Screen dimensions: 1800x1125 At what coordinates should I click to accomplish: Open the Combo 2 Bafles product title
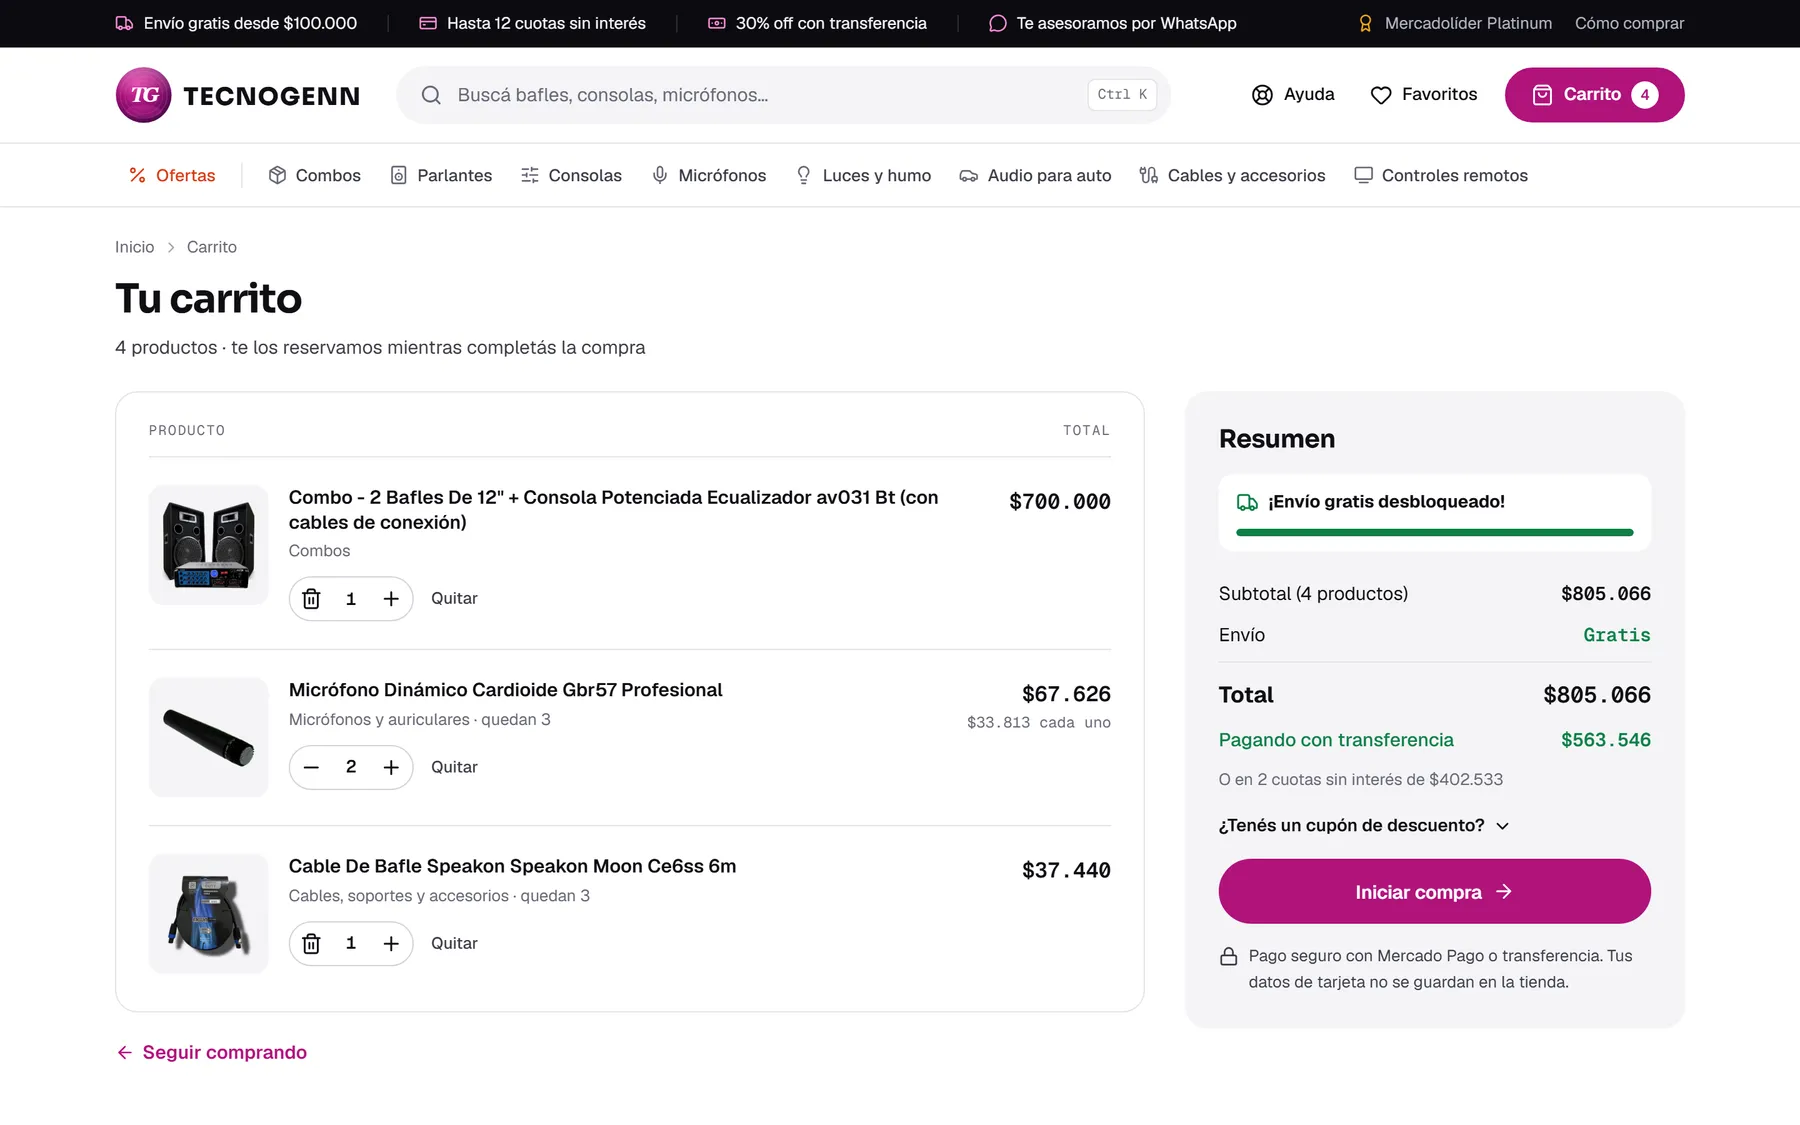613,510
